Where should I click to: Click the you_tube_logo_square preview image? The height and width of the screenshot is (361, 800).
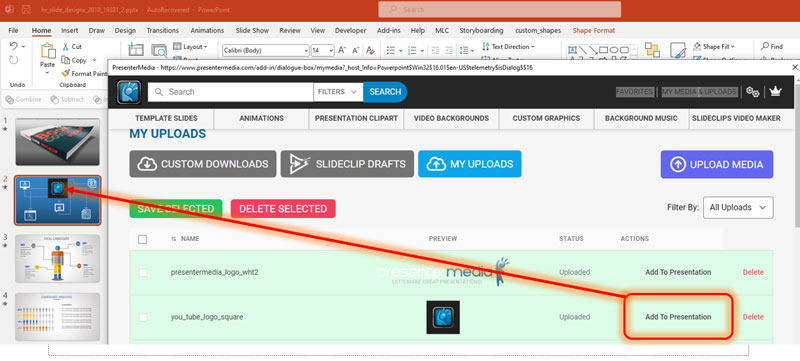[x=443, y=317]
